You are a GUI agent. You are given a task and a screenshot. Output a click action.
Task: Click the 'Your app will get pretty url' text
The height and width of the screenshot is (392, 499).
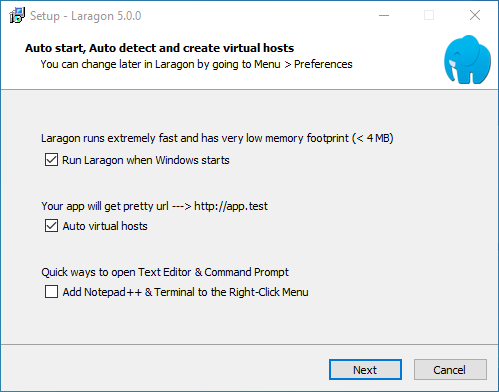[105, 206]
